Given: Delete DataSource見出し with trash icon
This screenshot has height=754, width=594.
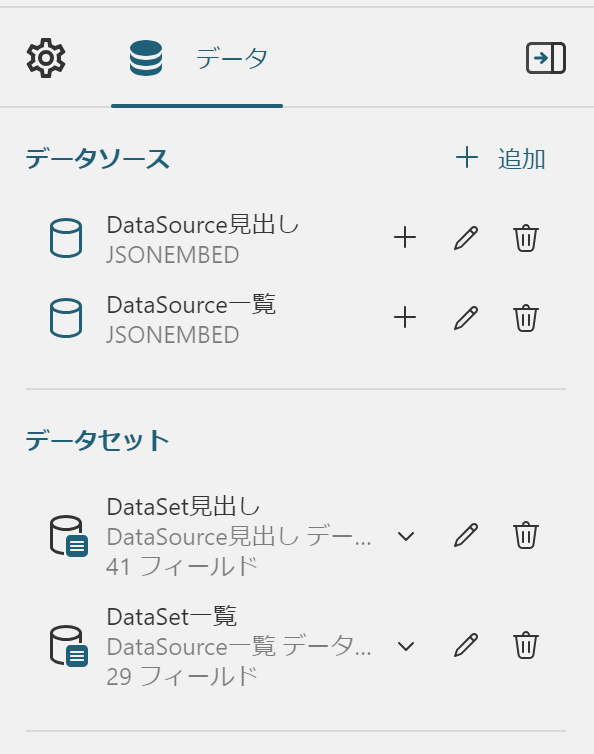Looking at the screenshot, I should 526,238.
